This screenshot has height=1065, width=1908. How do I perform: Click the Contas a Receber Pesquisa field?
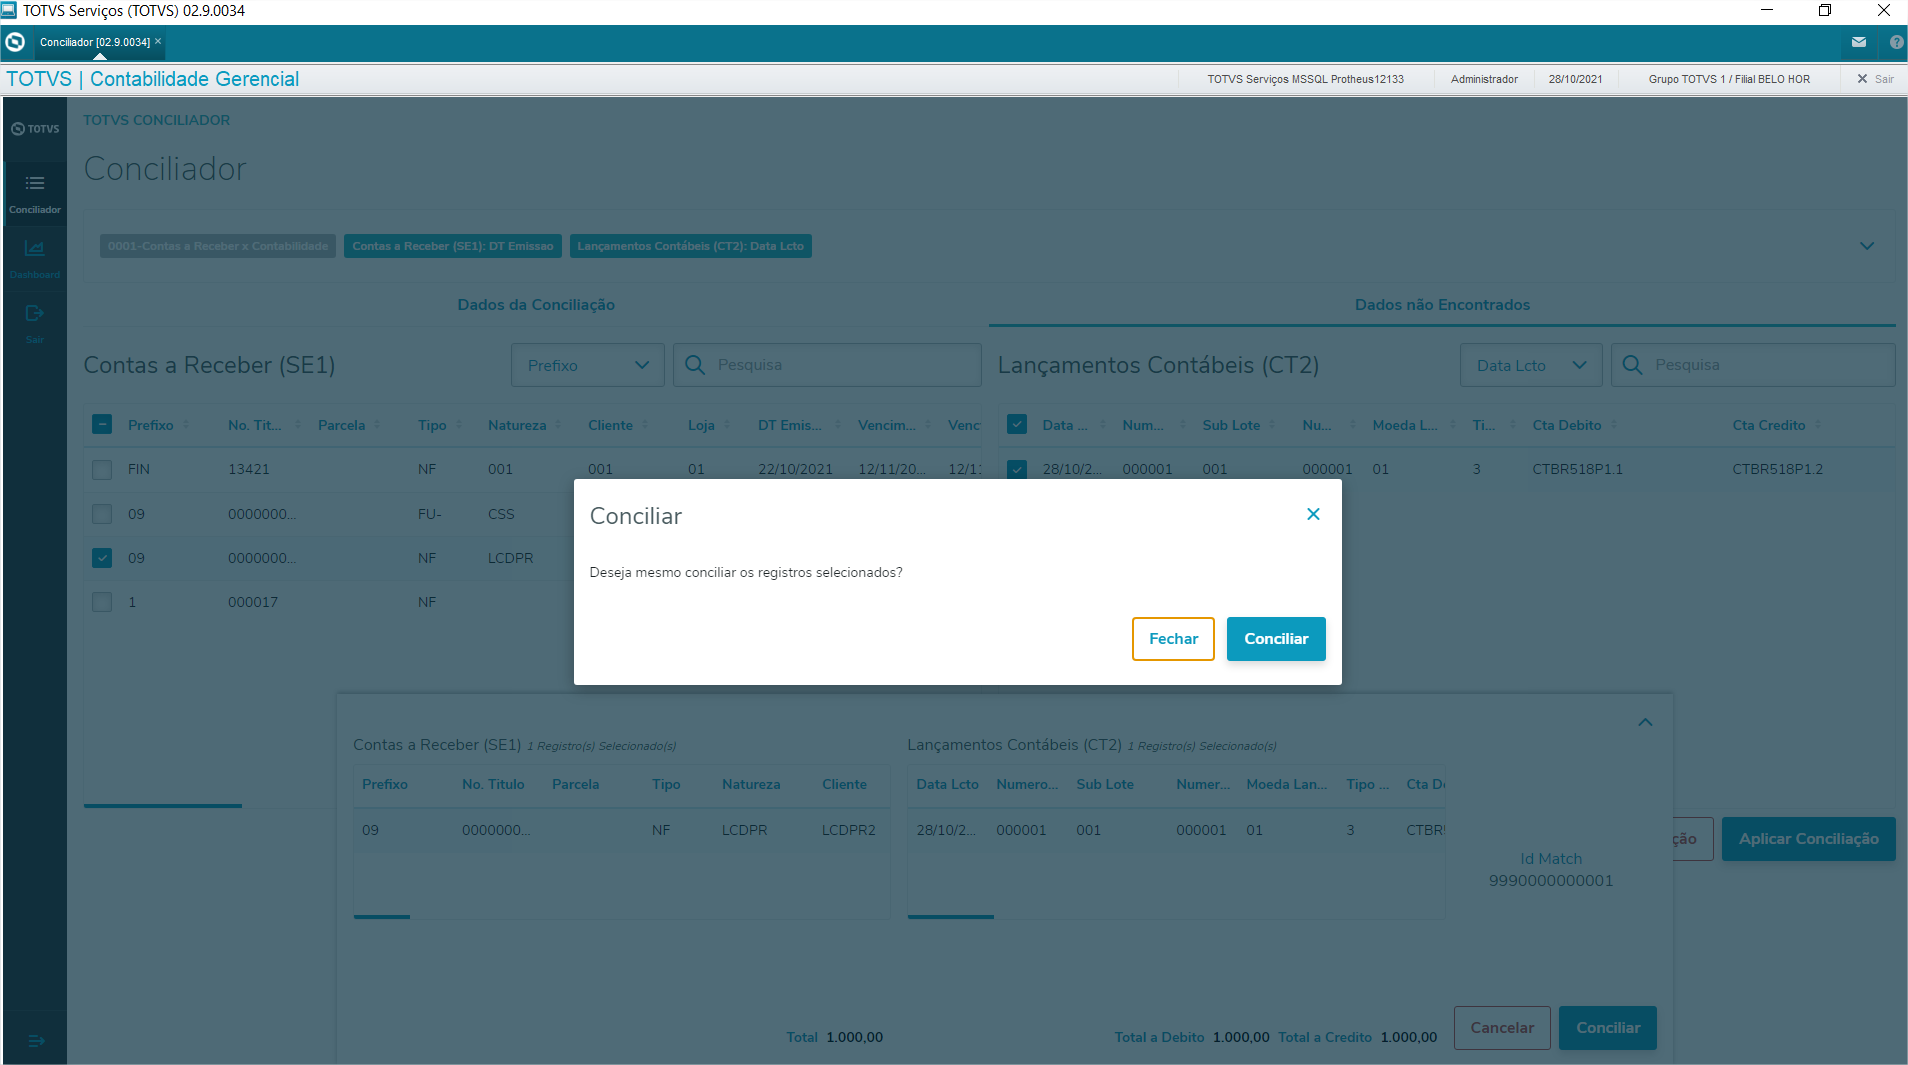pyautogui.click(x=827, y=365)
